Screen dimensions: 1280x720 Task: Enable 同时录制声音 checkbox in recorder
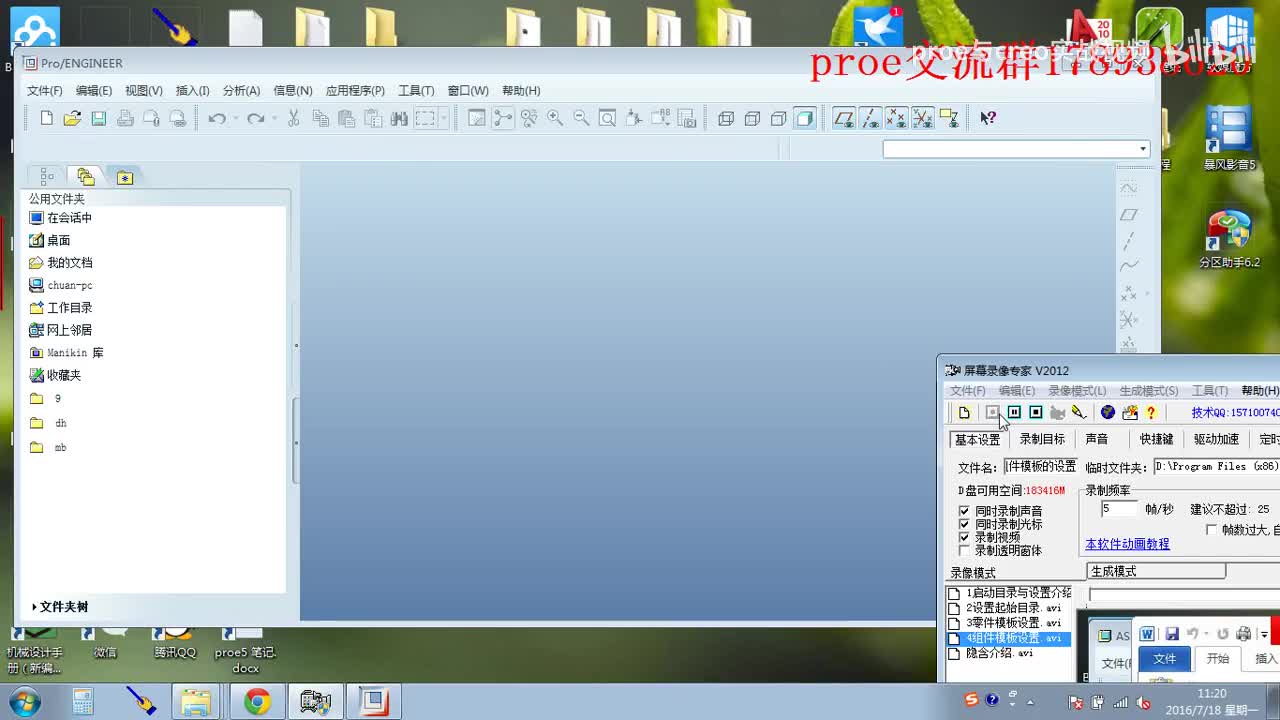(964, 511)
